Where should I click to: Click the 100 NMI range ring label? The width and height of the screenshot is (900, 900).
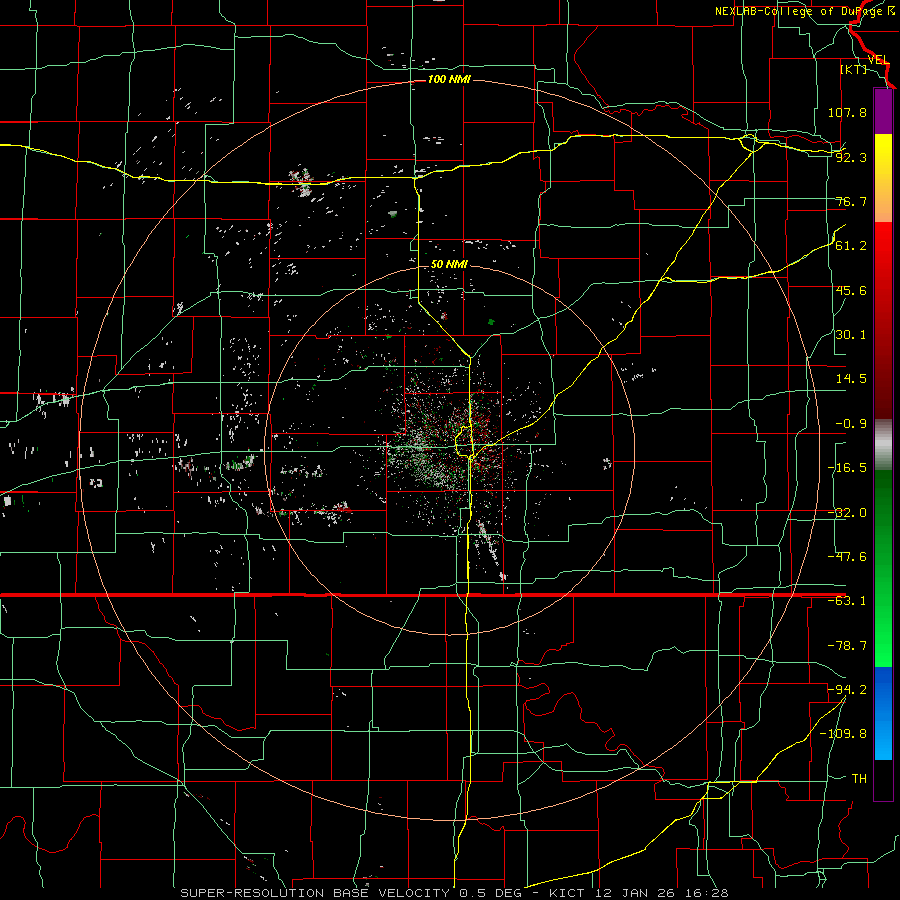point(449,79)
